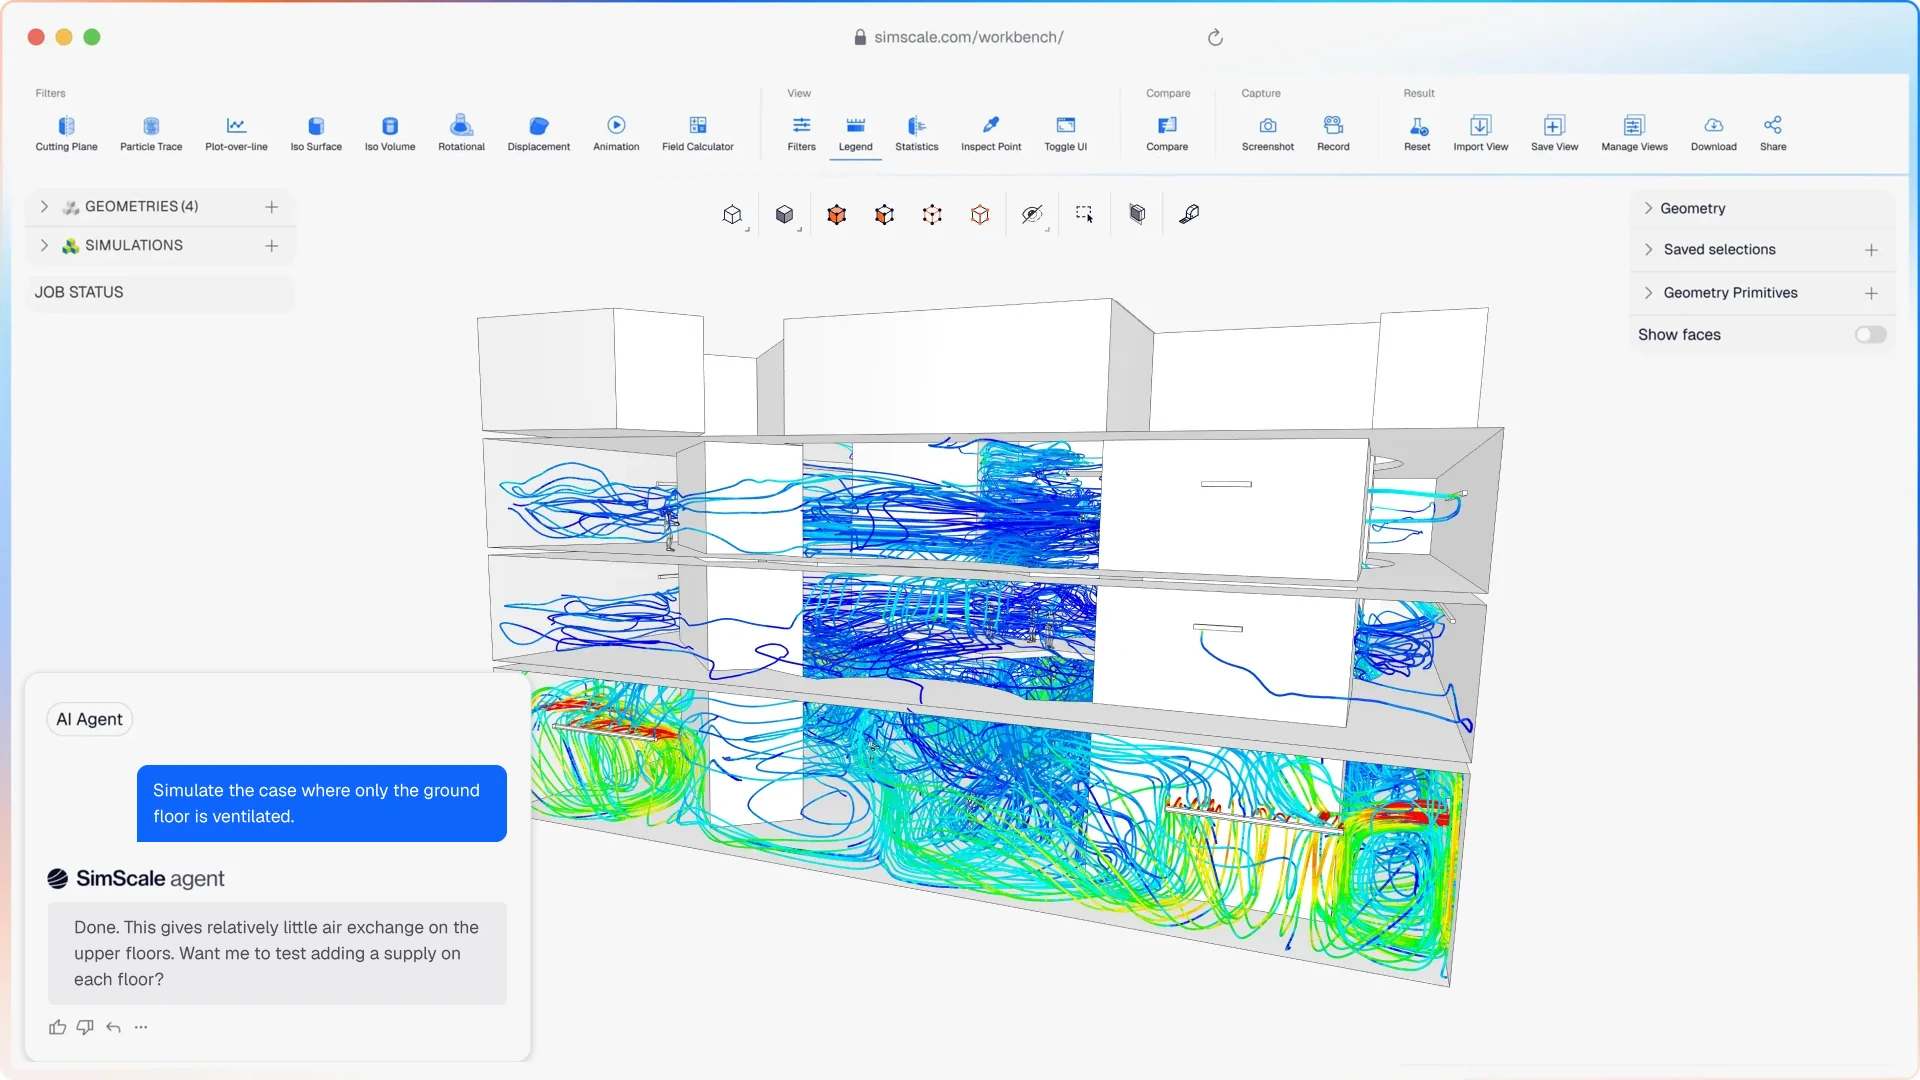Expand the GEOMETRIES (4) tree

(x=44, y=206)
